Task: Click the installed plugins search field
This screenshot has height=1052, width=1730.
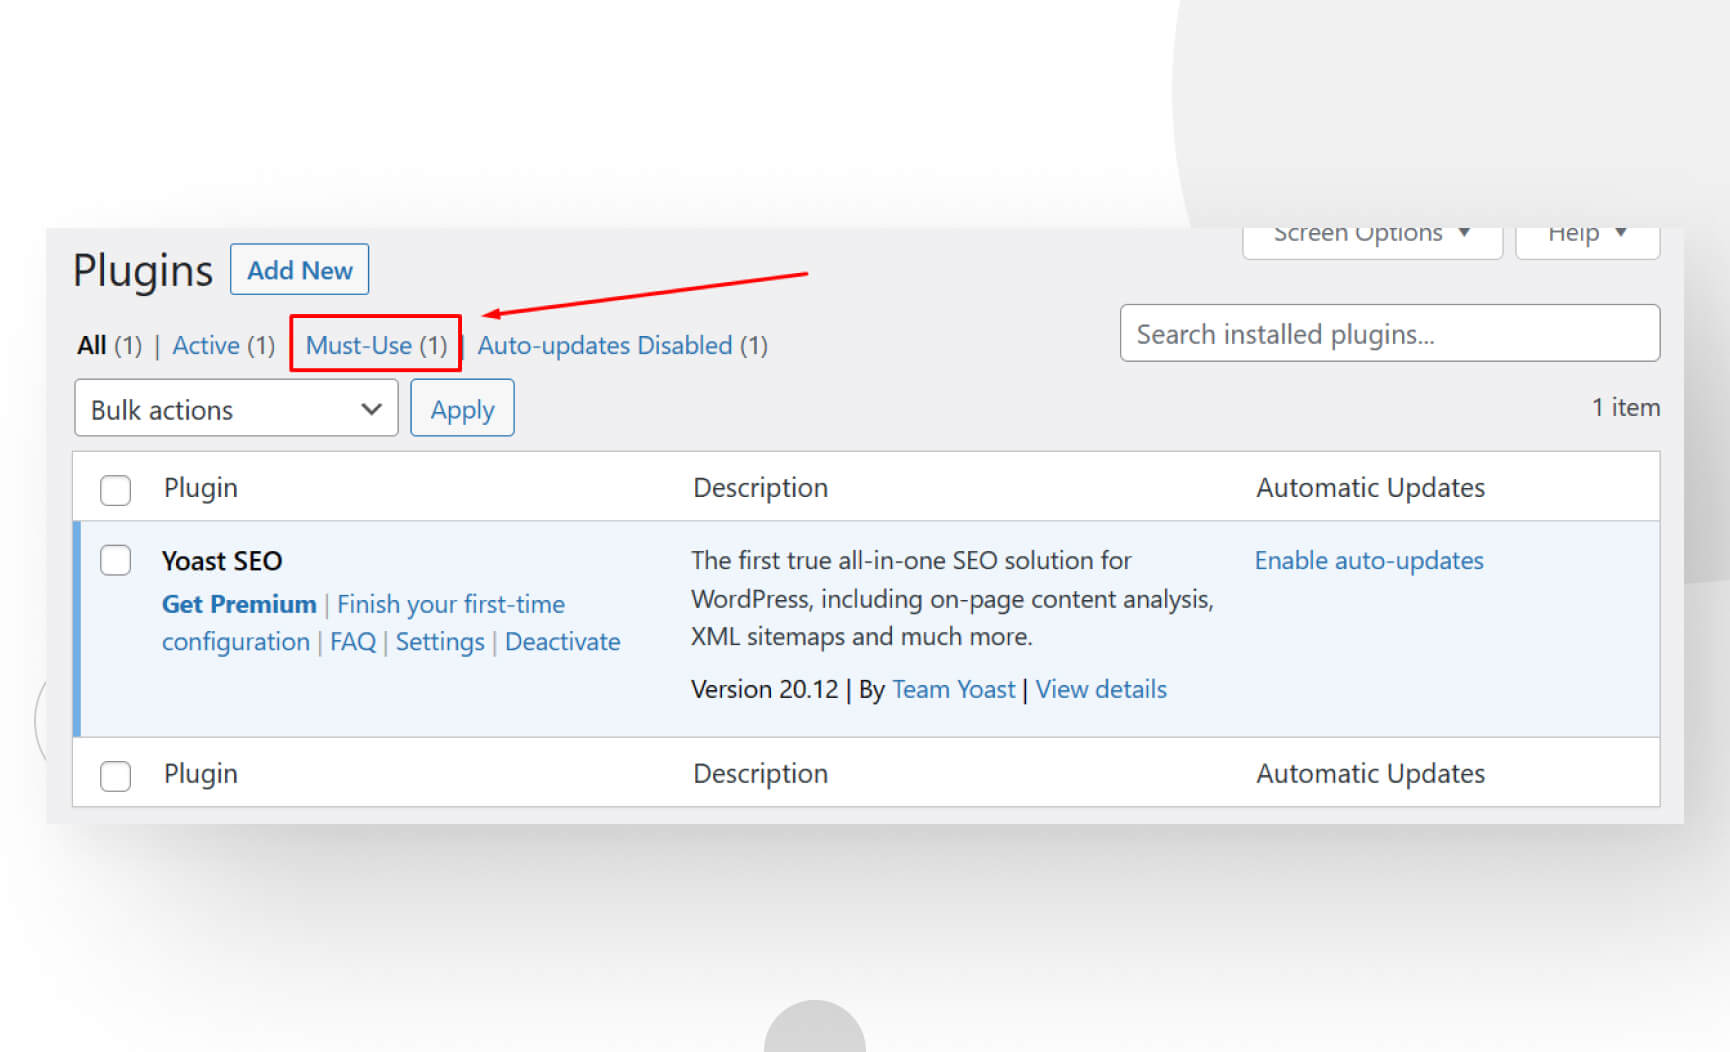Action: tap(1390, 334)
